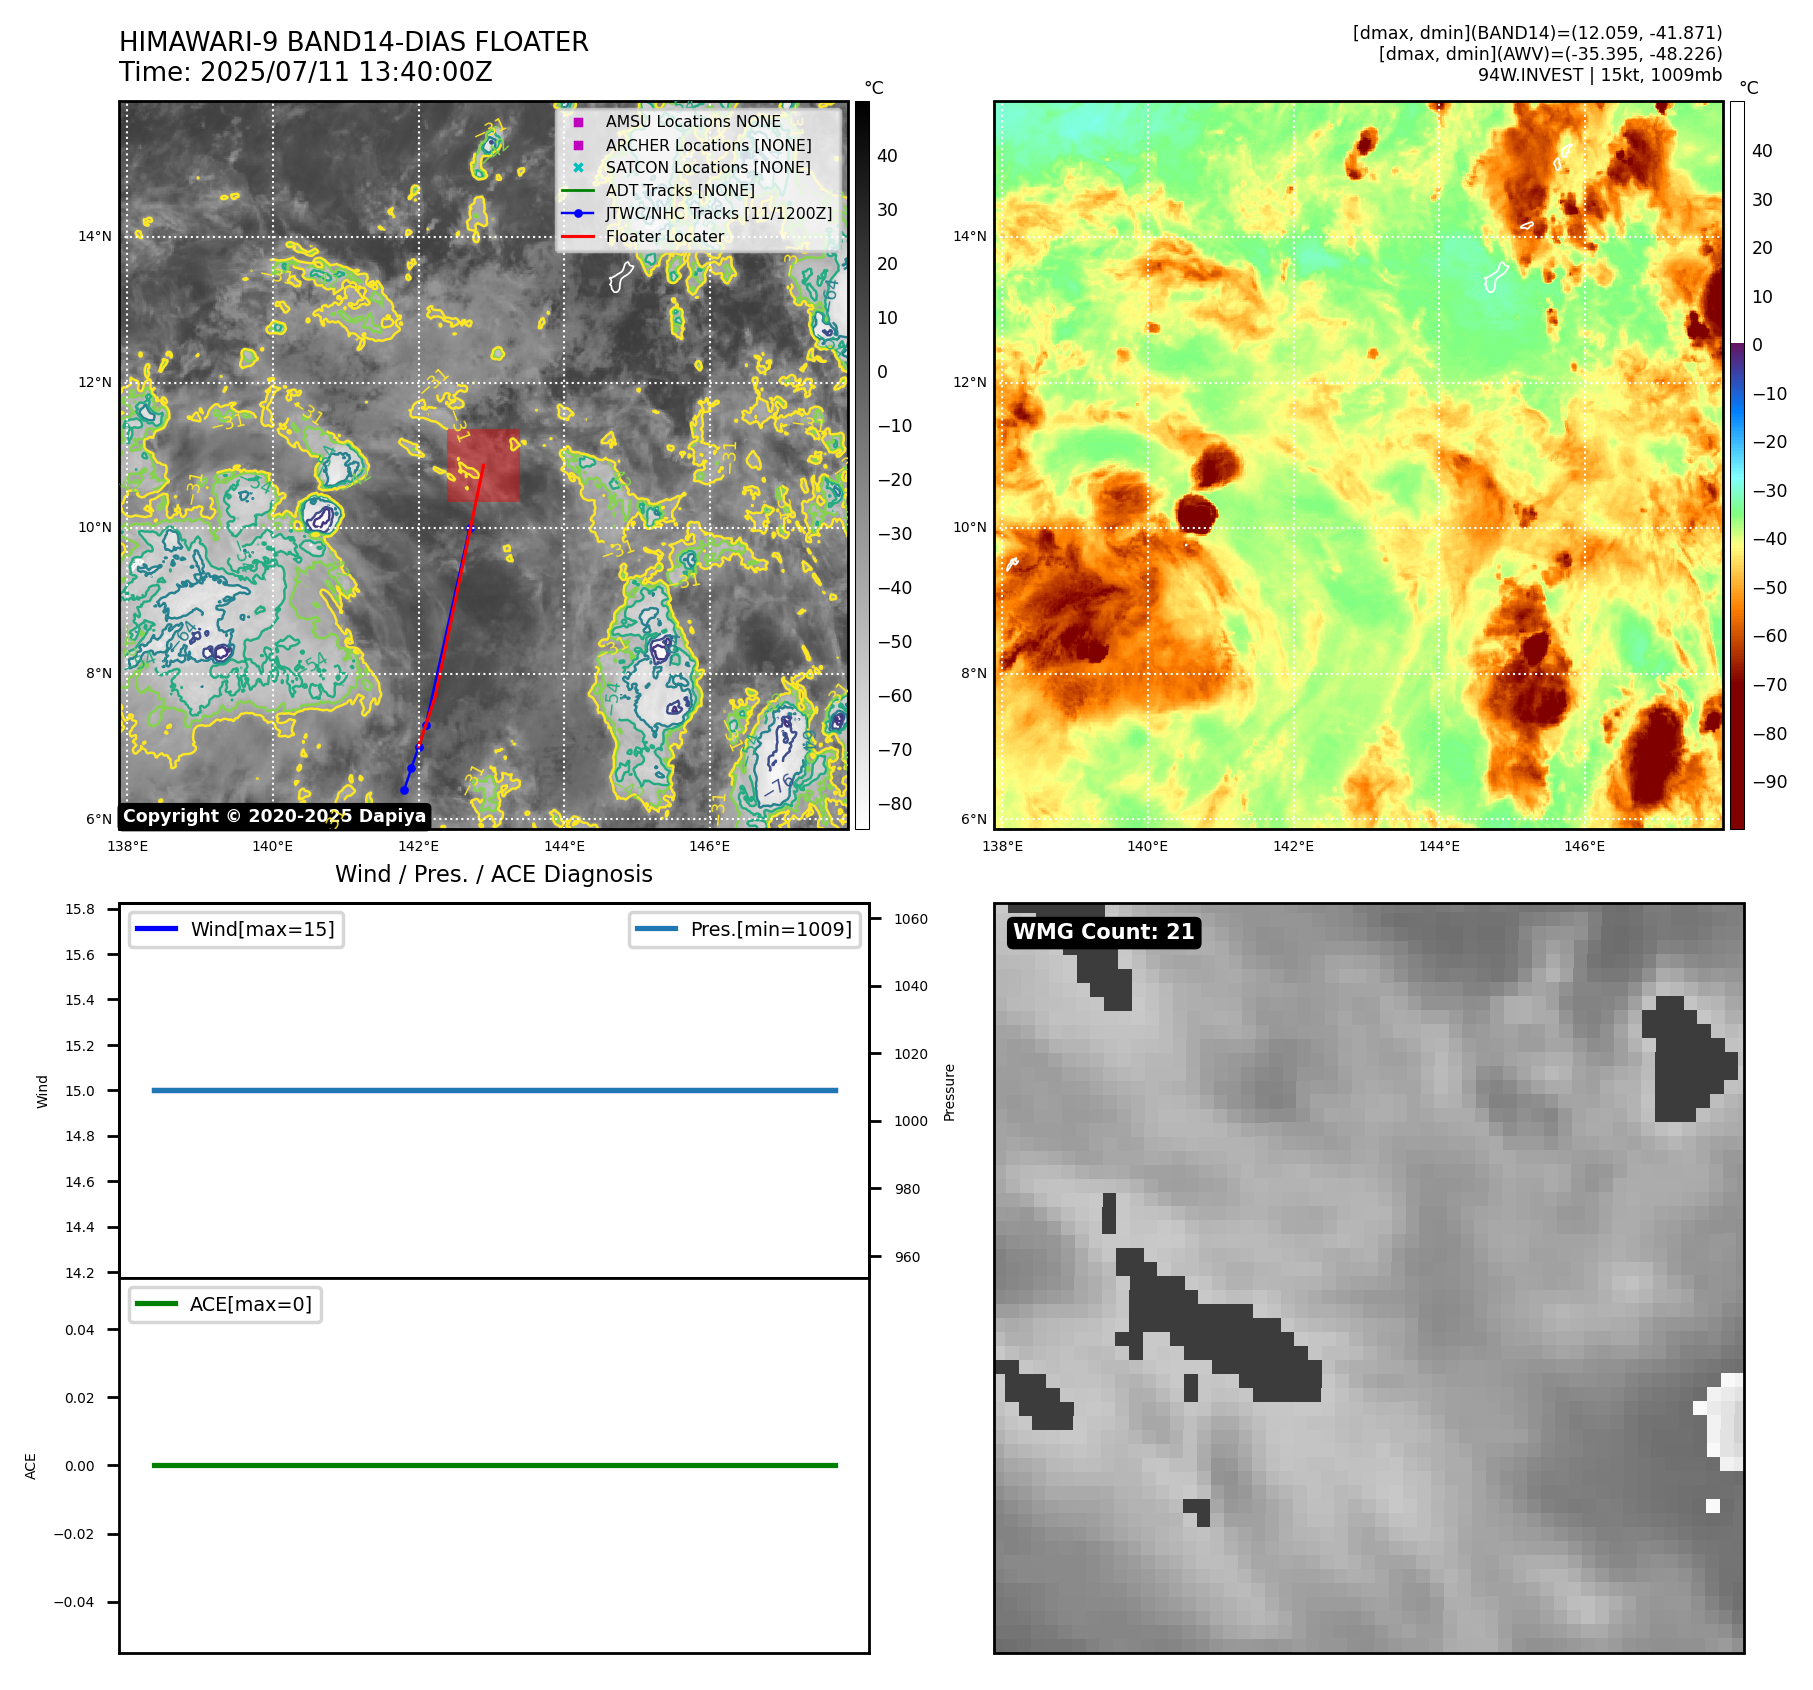
Task: Click the cyan SATCON legend cross marker
Action: pos(578,168)
